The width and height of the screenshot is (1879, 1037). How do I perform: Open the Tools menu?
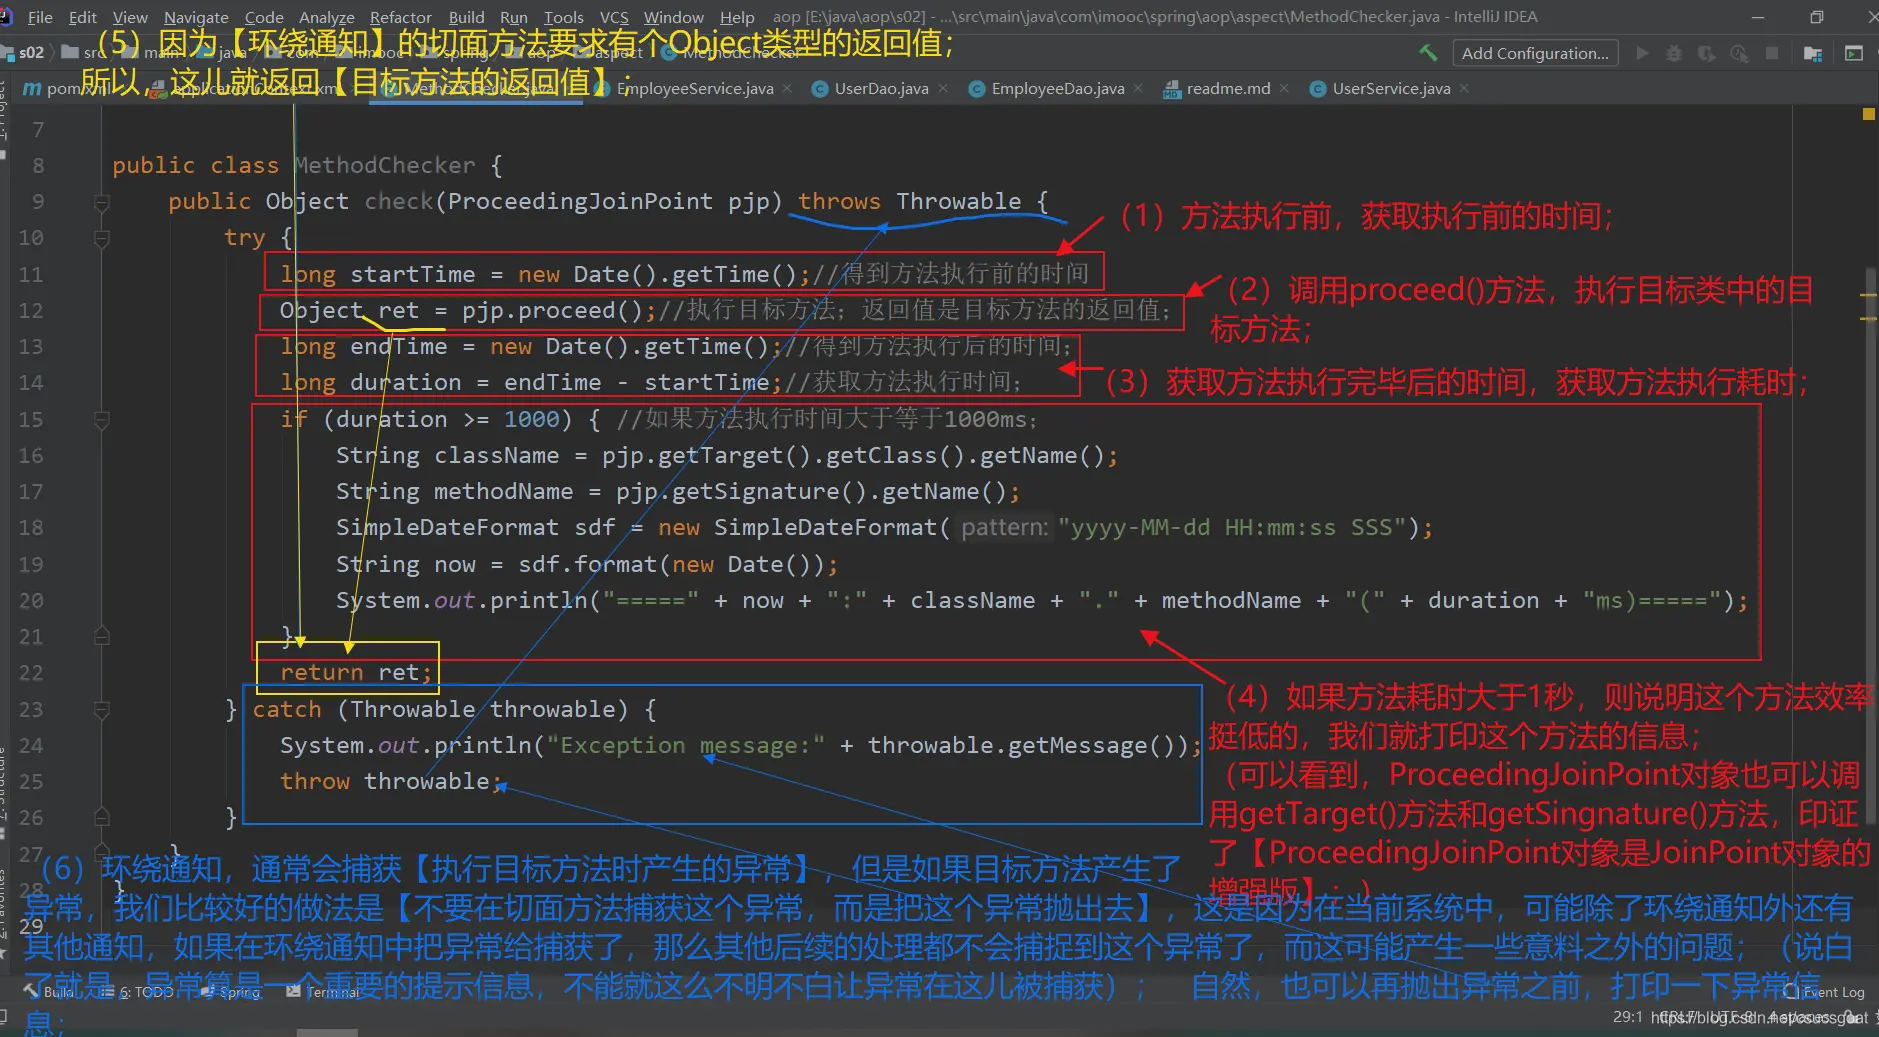[x=564, y=17]
